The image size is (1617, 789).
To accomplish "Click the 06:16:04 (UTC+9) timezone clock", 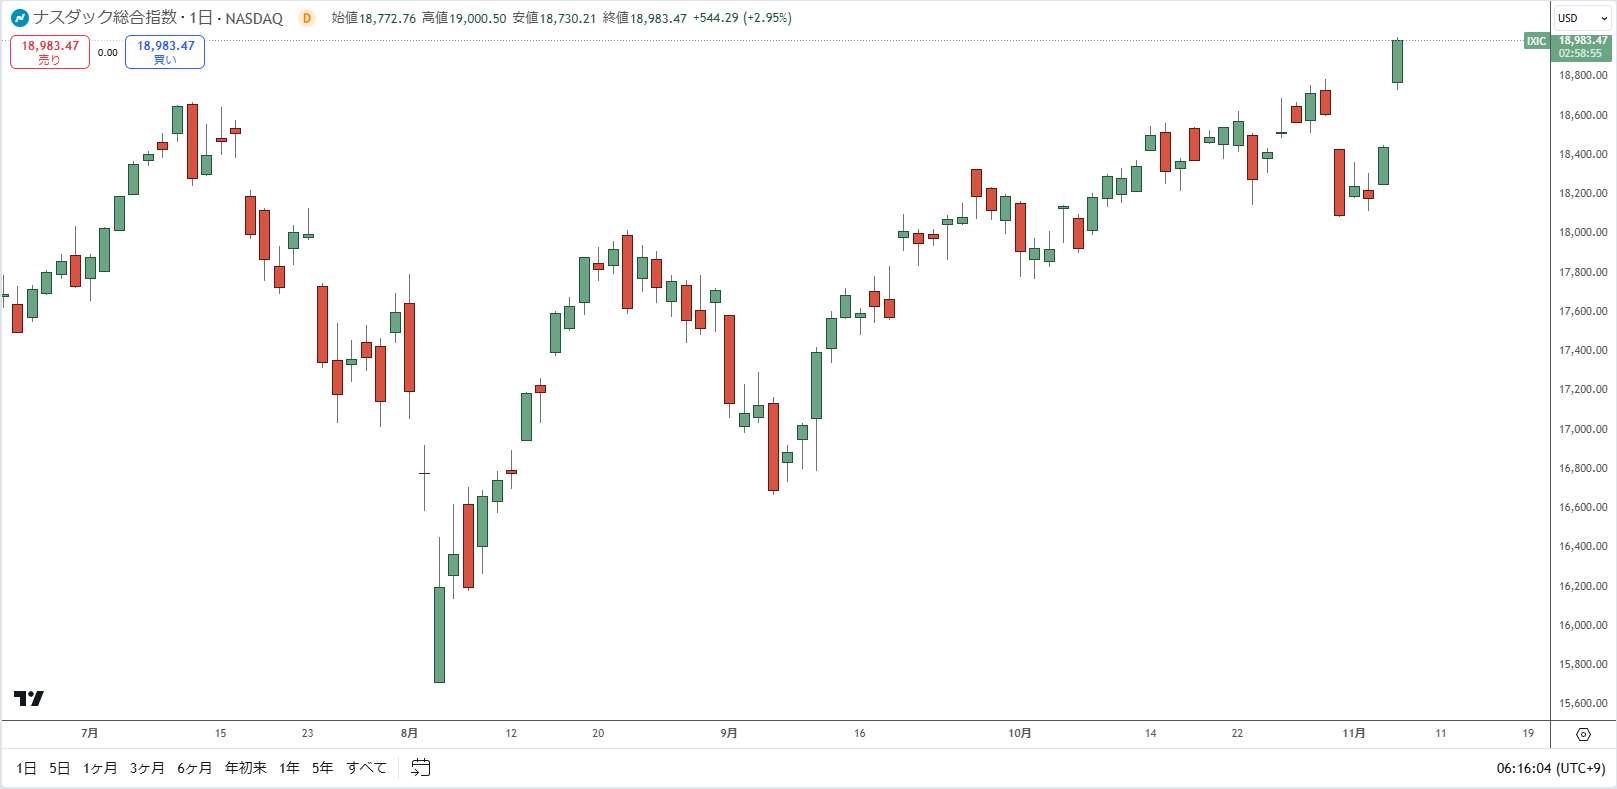I will pyautogui.click(x=1551, y=768).
